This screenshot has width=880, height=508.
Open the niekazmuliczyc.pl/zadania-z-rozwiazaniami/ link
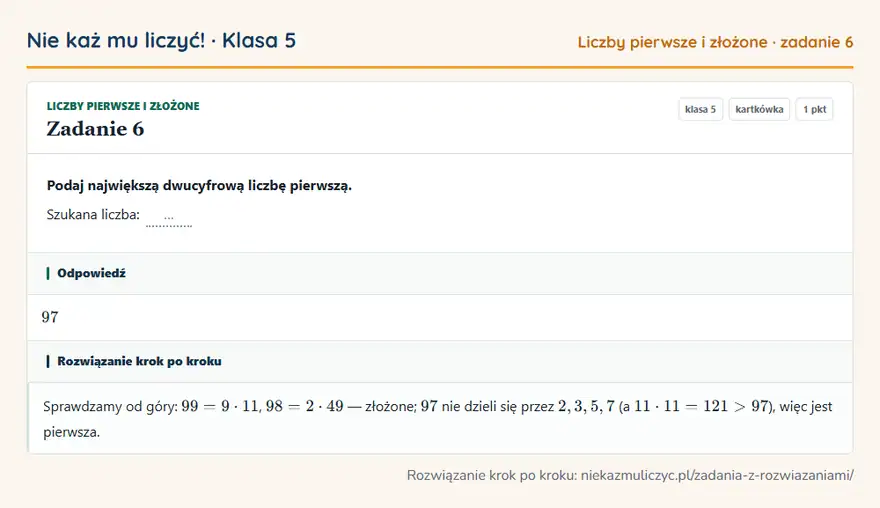717,475
